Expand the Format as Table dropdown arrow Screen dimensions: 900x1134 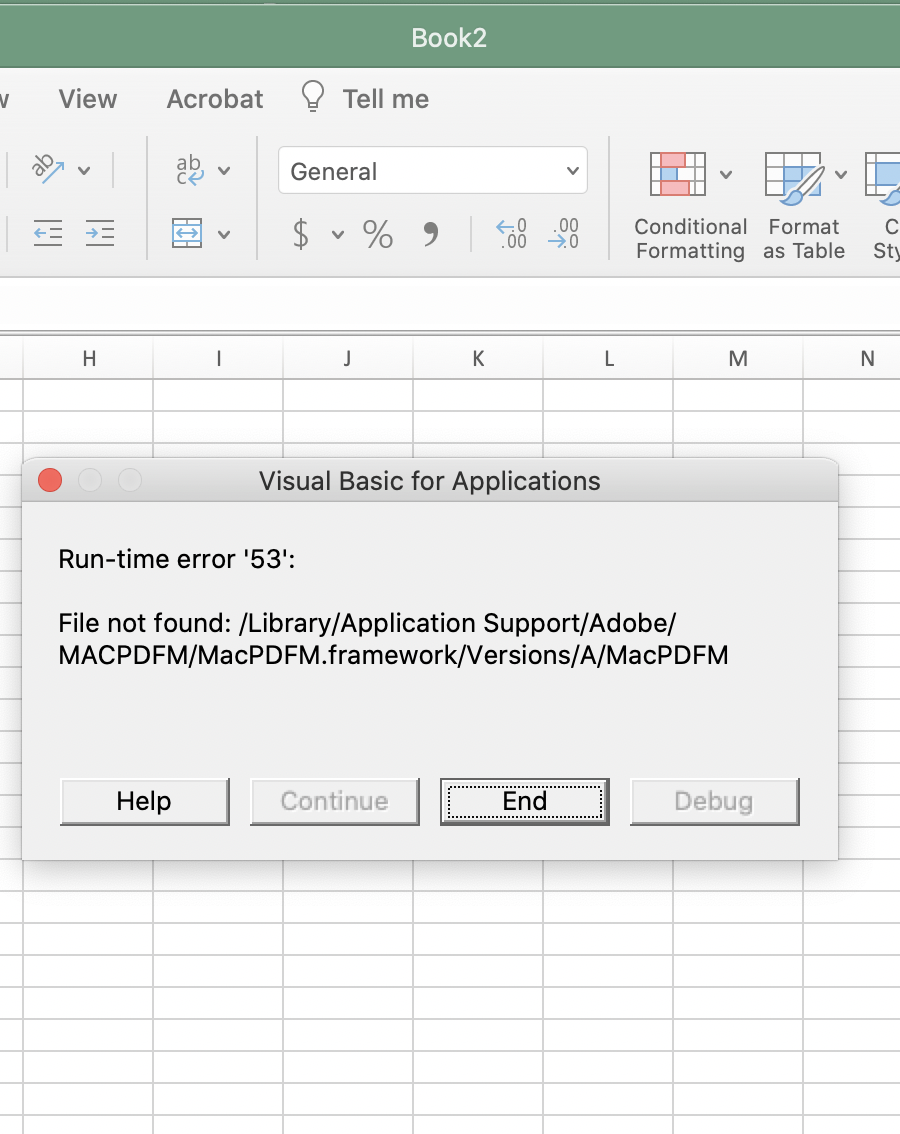coord(841,174)
